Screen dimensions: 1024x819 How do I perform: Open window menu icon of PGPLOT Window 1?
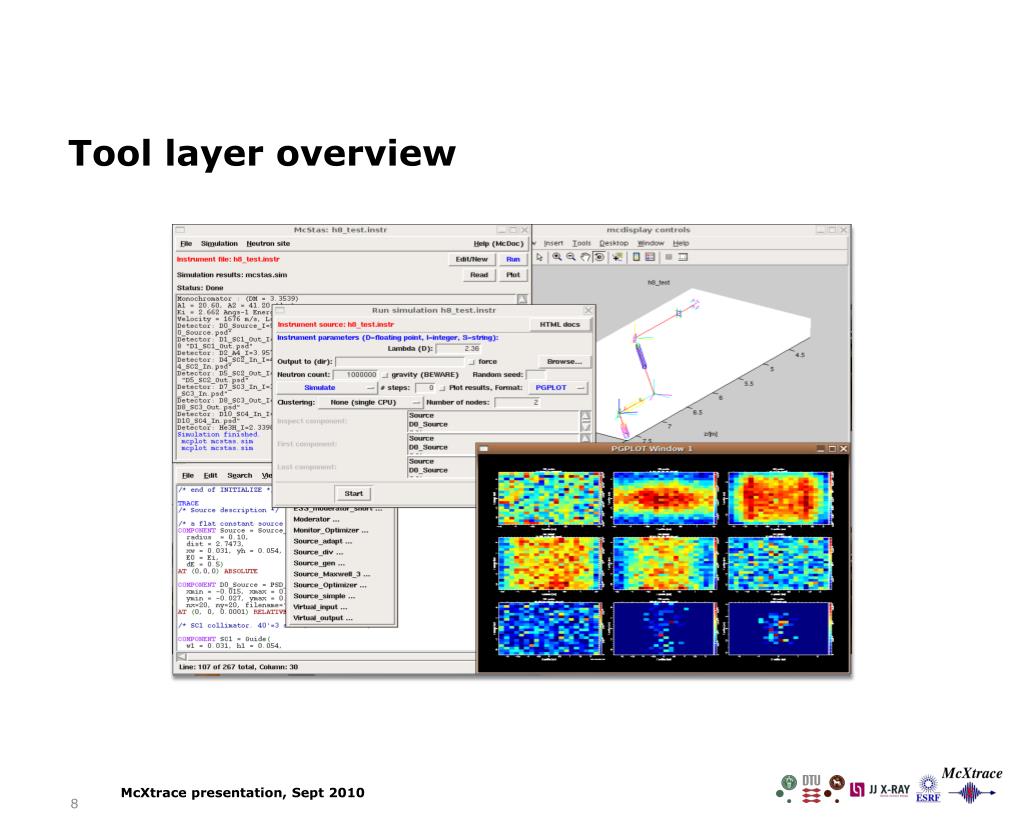[x=484, y=449]
